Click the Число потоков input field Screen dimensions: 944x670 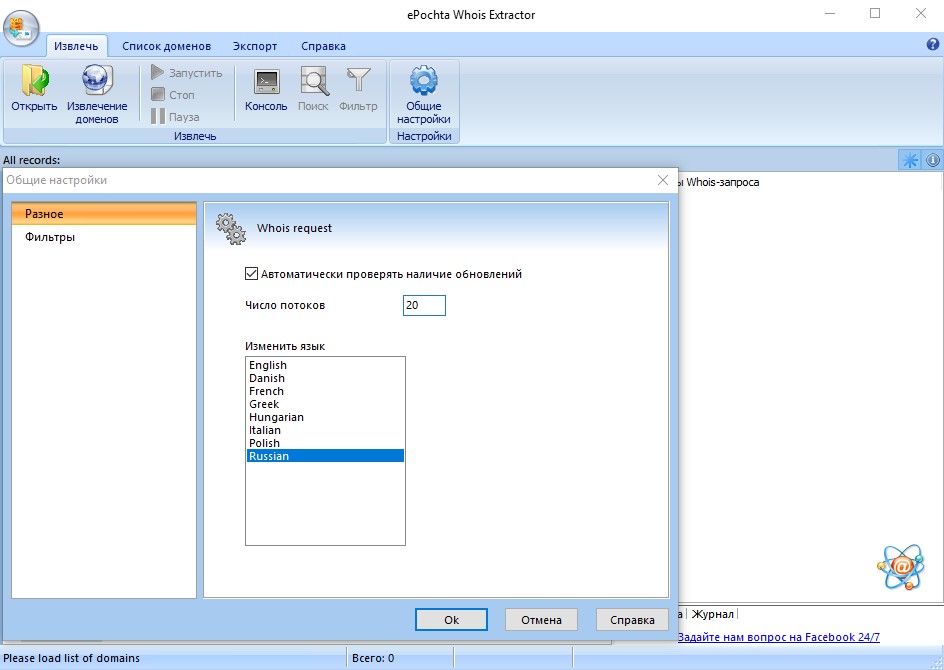pos(424,306)
